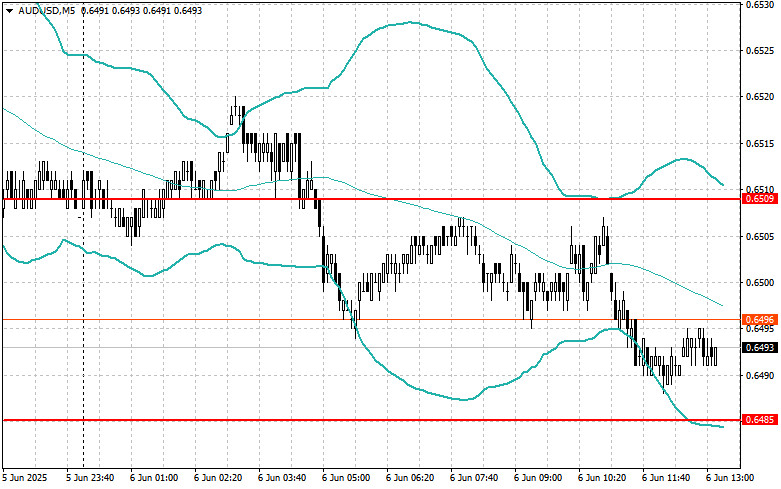The image size is (781, 489).
Task: Open chart menu triangle beside AUDUSD,M5
Action: click(10, 10)
